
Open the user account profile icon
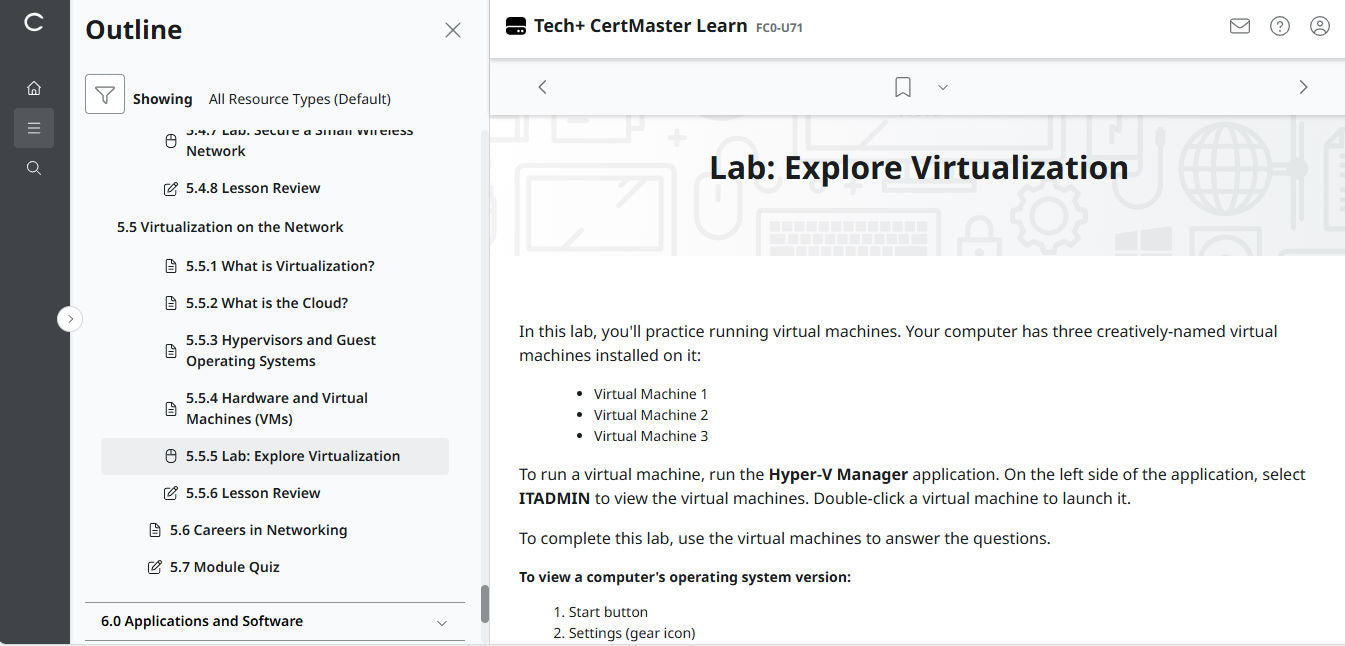click(x=1320, y=26)
